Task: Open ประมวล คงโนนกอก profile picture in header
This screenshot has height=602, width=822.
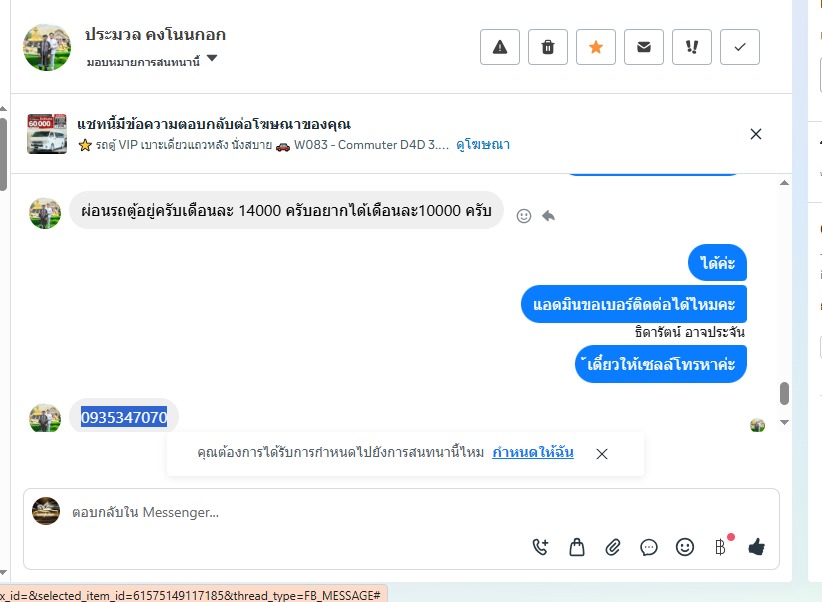Action: [x=47, y=47]
